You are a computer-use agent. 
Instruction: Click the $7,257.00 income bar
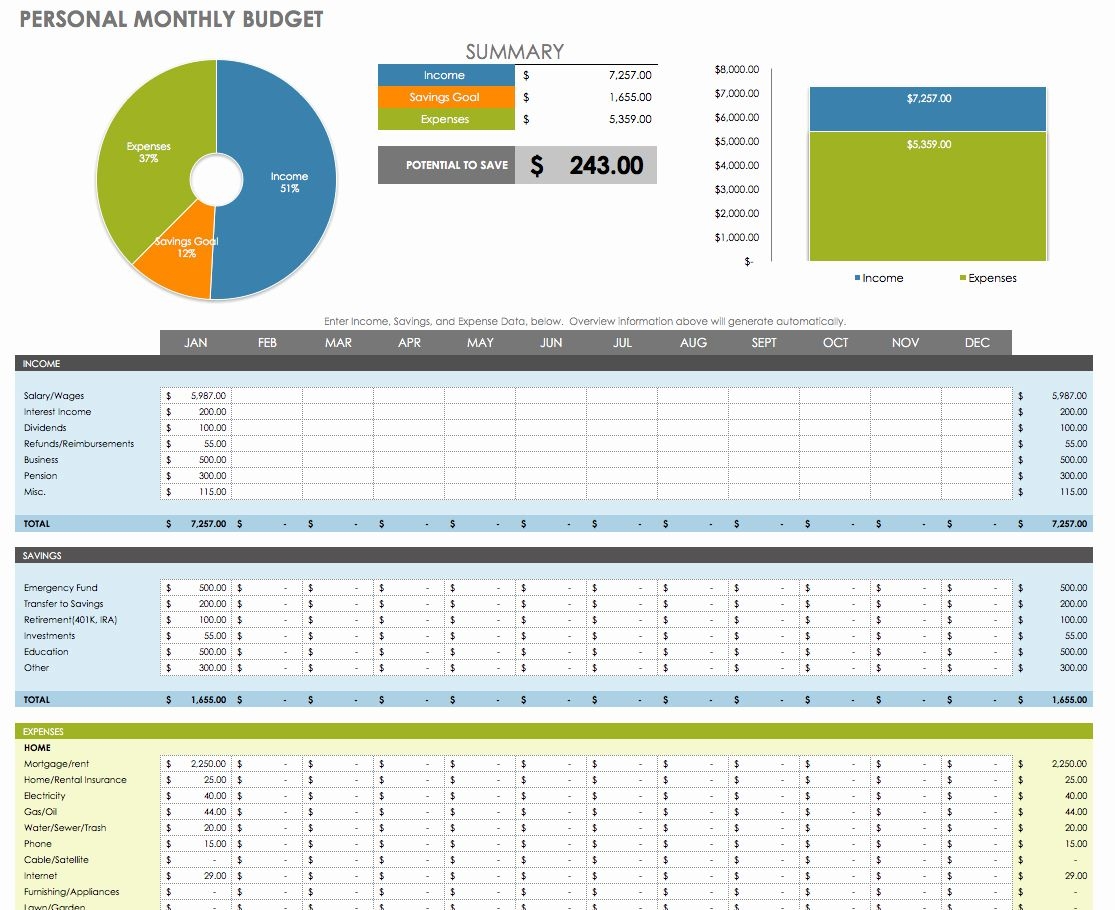[x=928, y=109]
